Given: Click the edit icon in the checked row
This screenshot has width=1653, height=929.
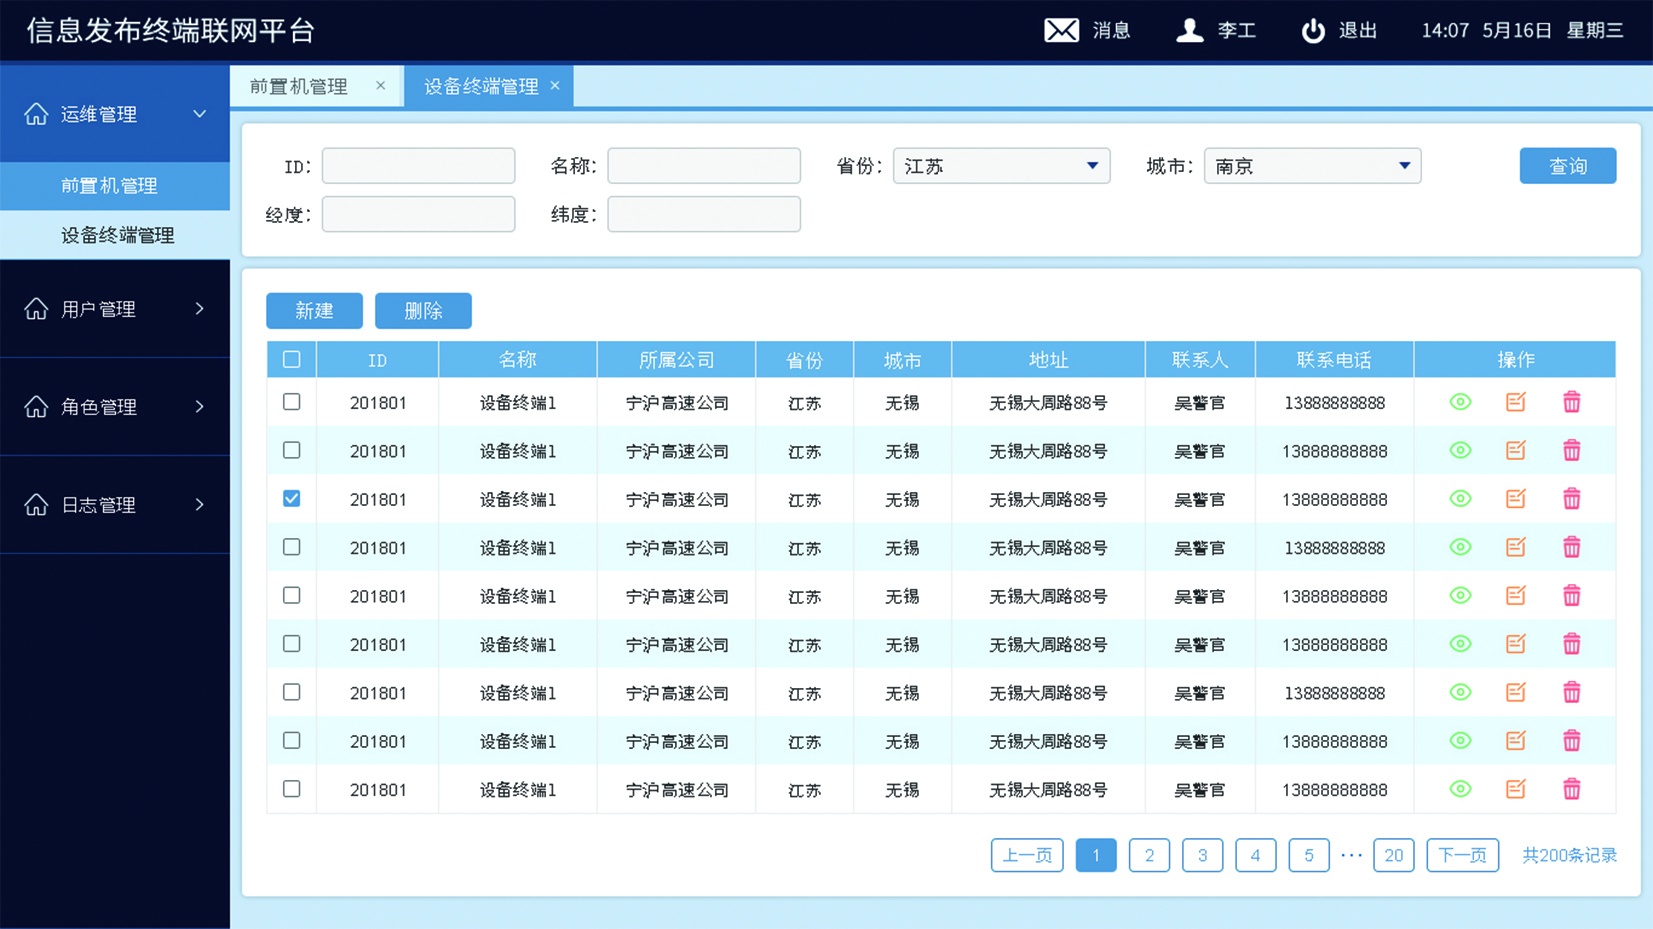Looking at the screenshot, I should point(1515,499).
